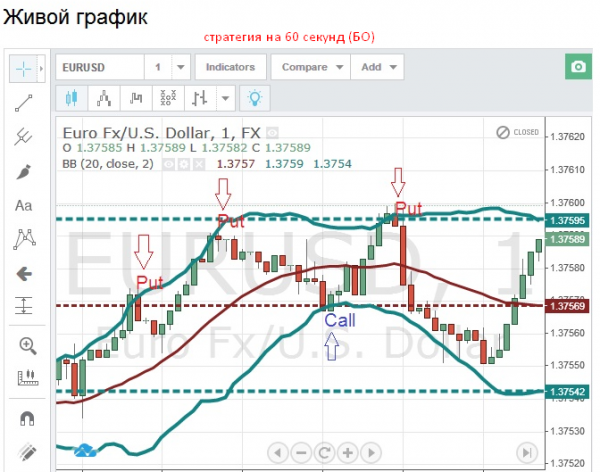Screen dimensions: 600x472
Task: Select the trend line drawing tool
Action: tap(25, 101)
